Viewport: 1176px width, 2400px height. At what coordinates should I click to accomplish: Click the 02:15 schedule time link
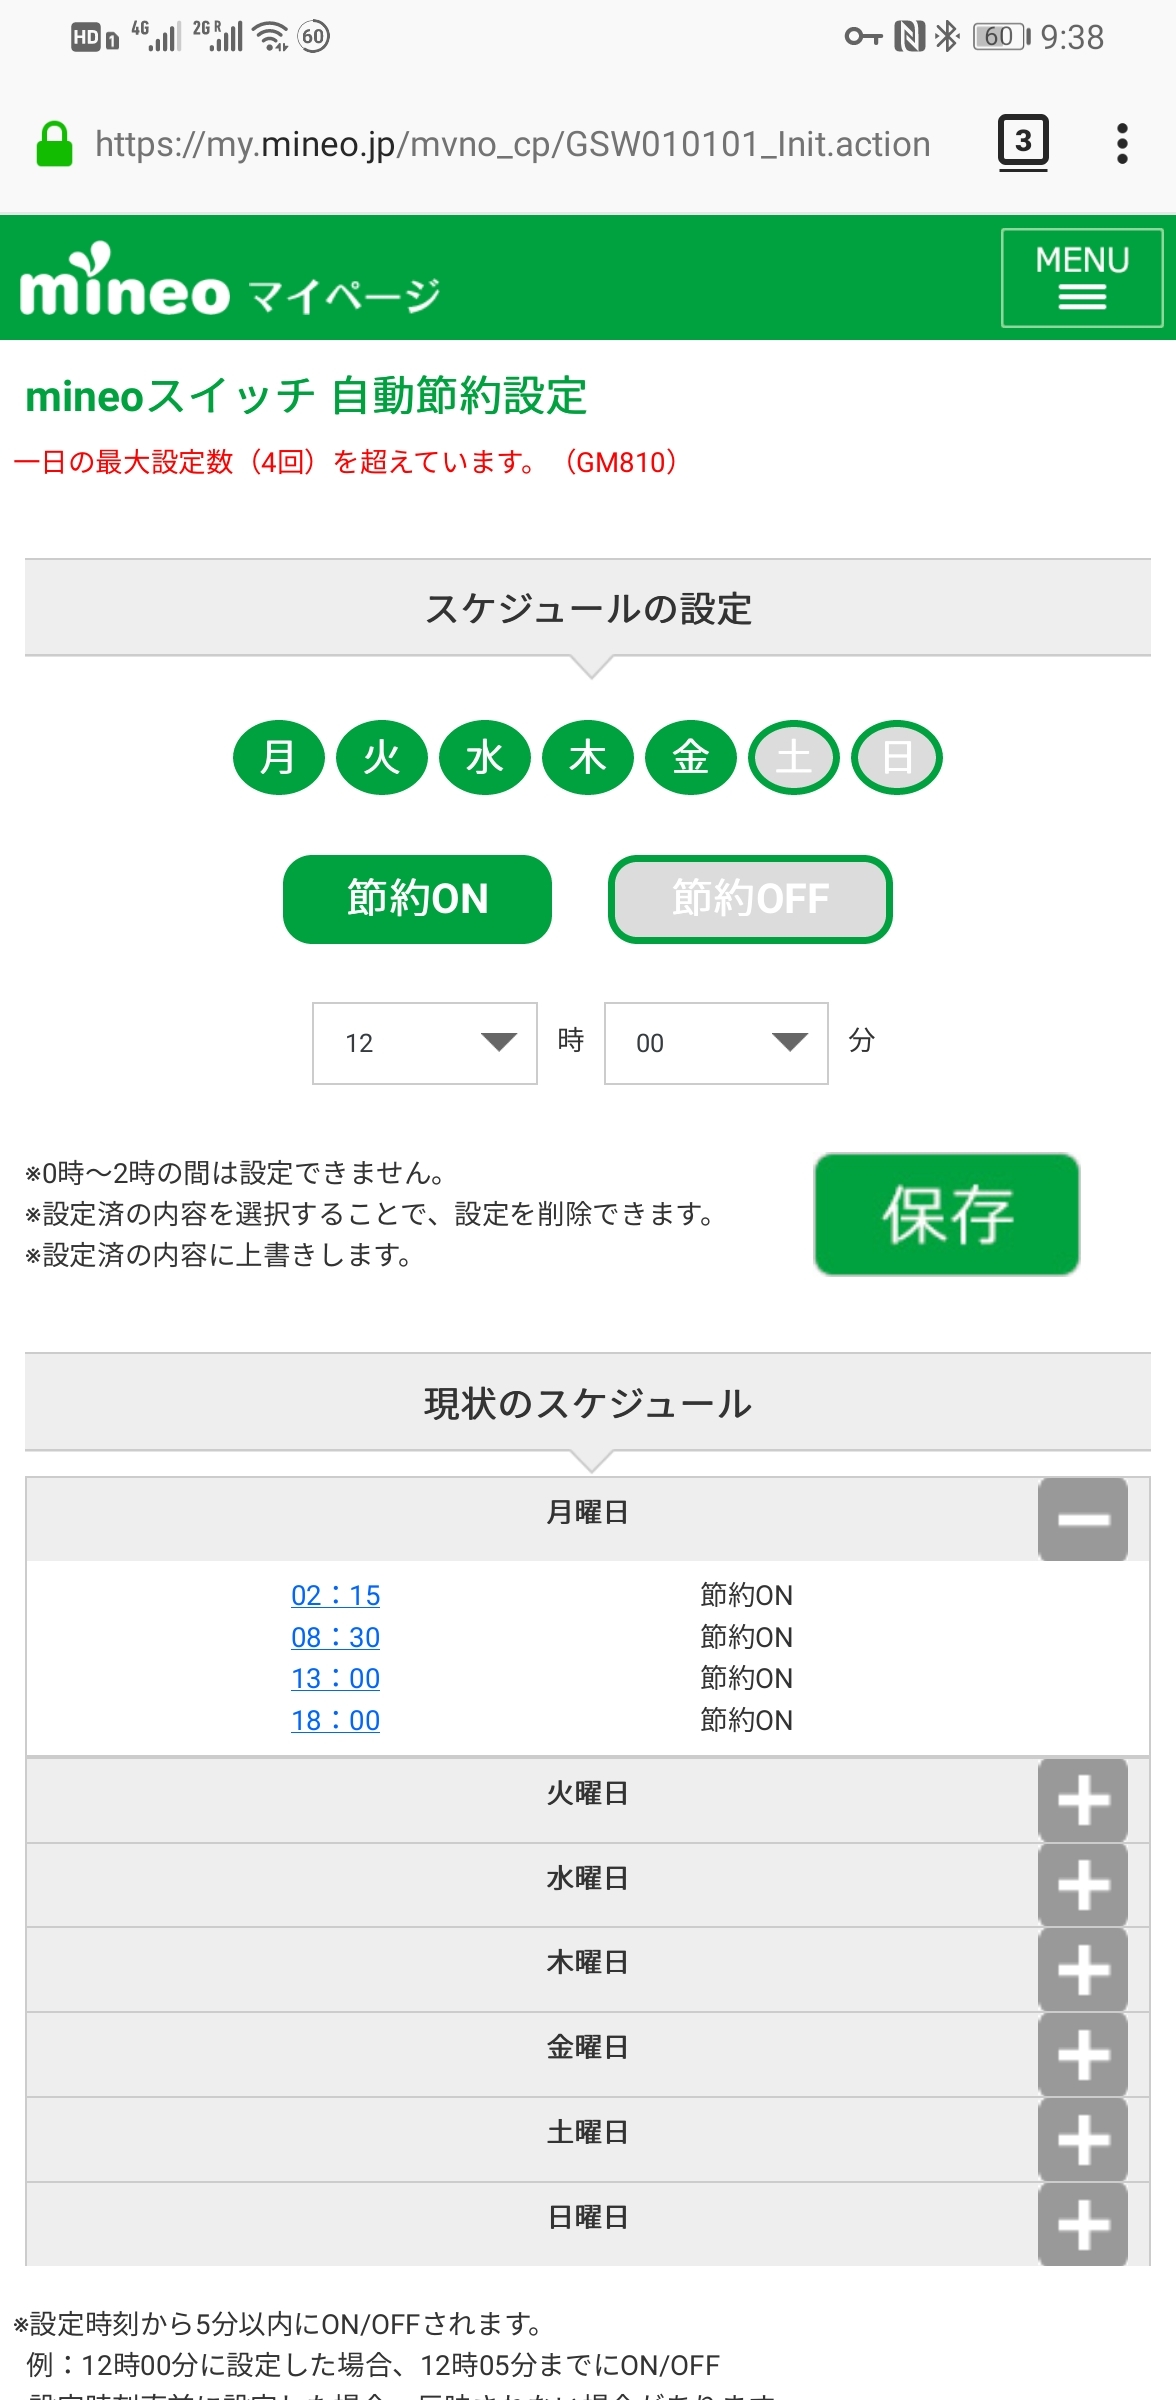coord(335,1595)
